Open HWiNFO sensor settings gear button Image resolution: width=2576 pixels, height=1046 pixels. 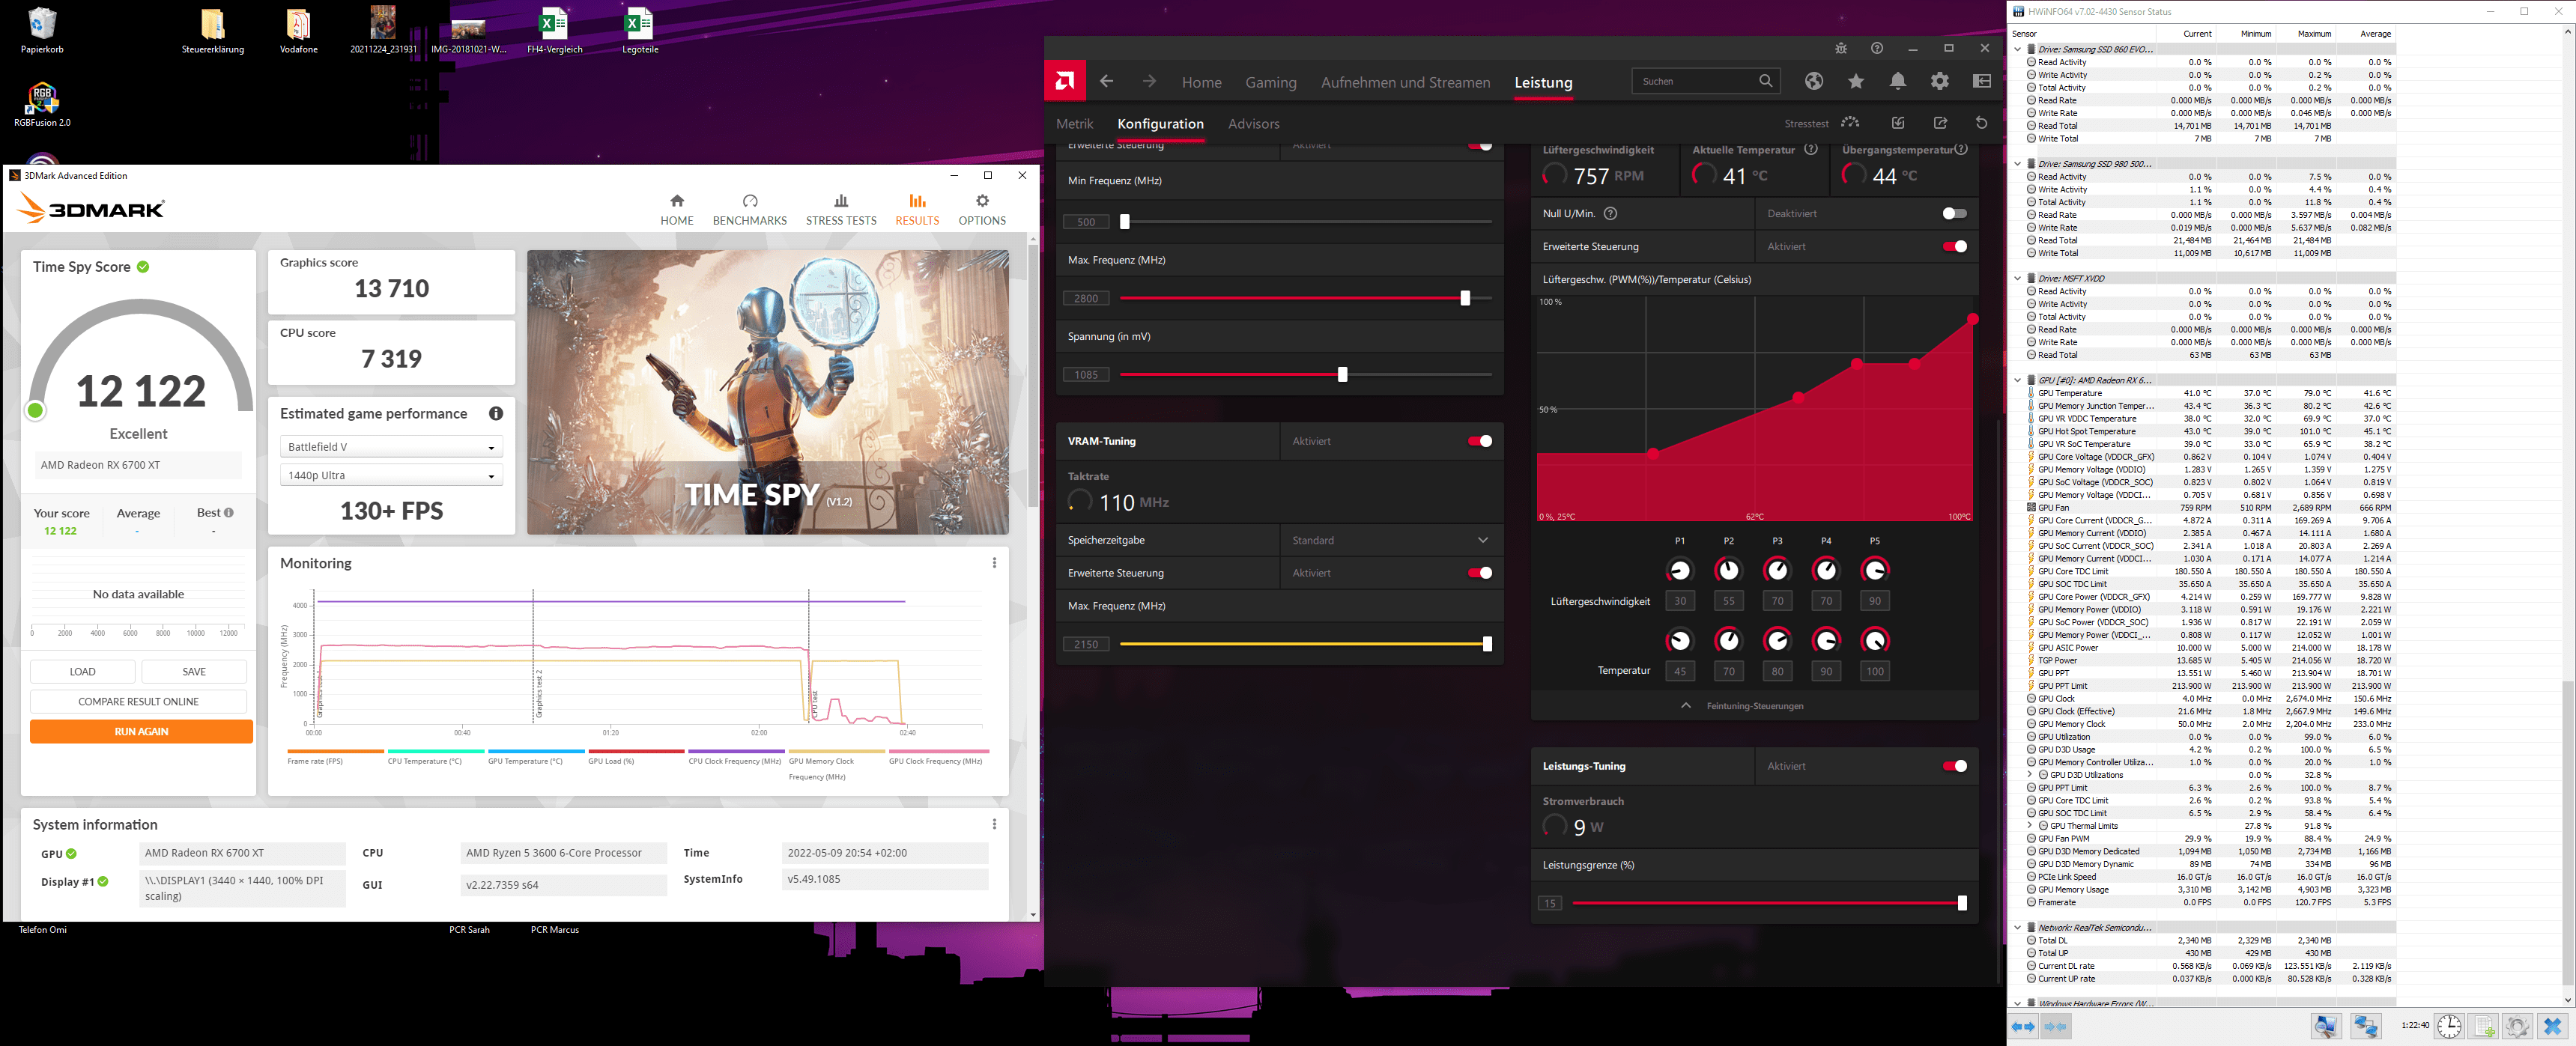pos(2517,1026)
